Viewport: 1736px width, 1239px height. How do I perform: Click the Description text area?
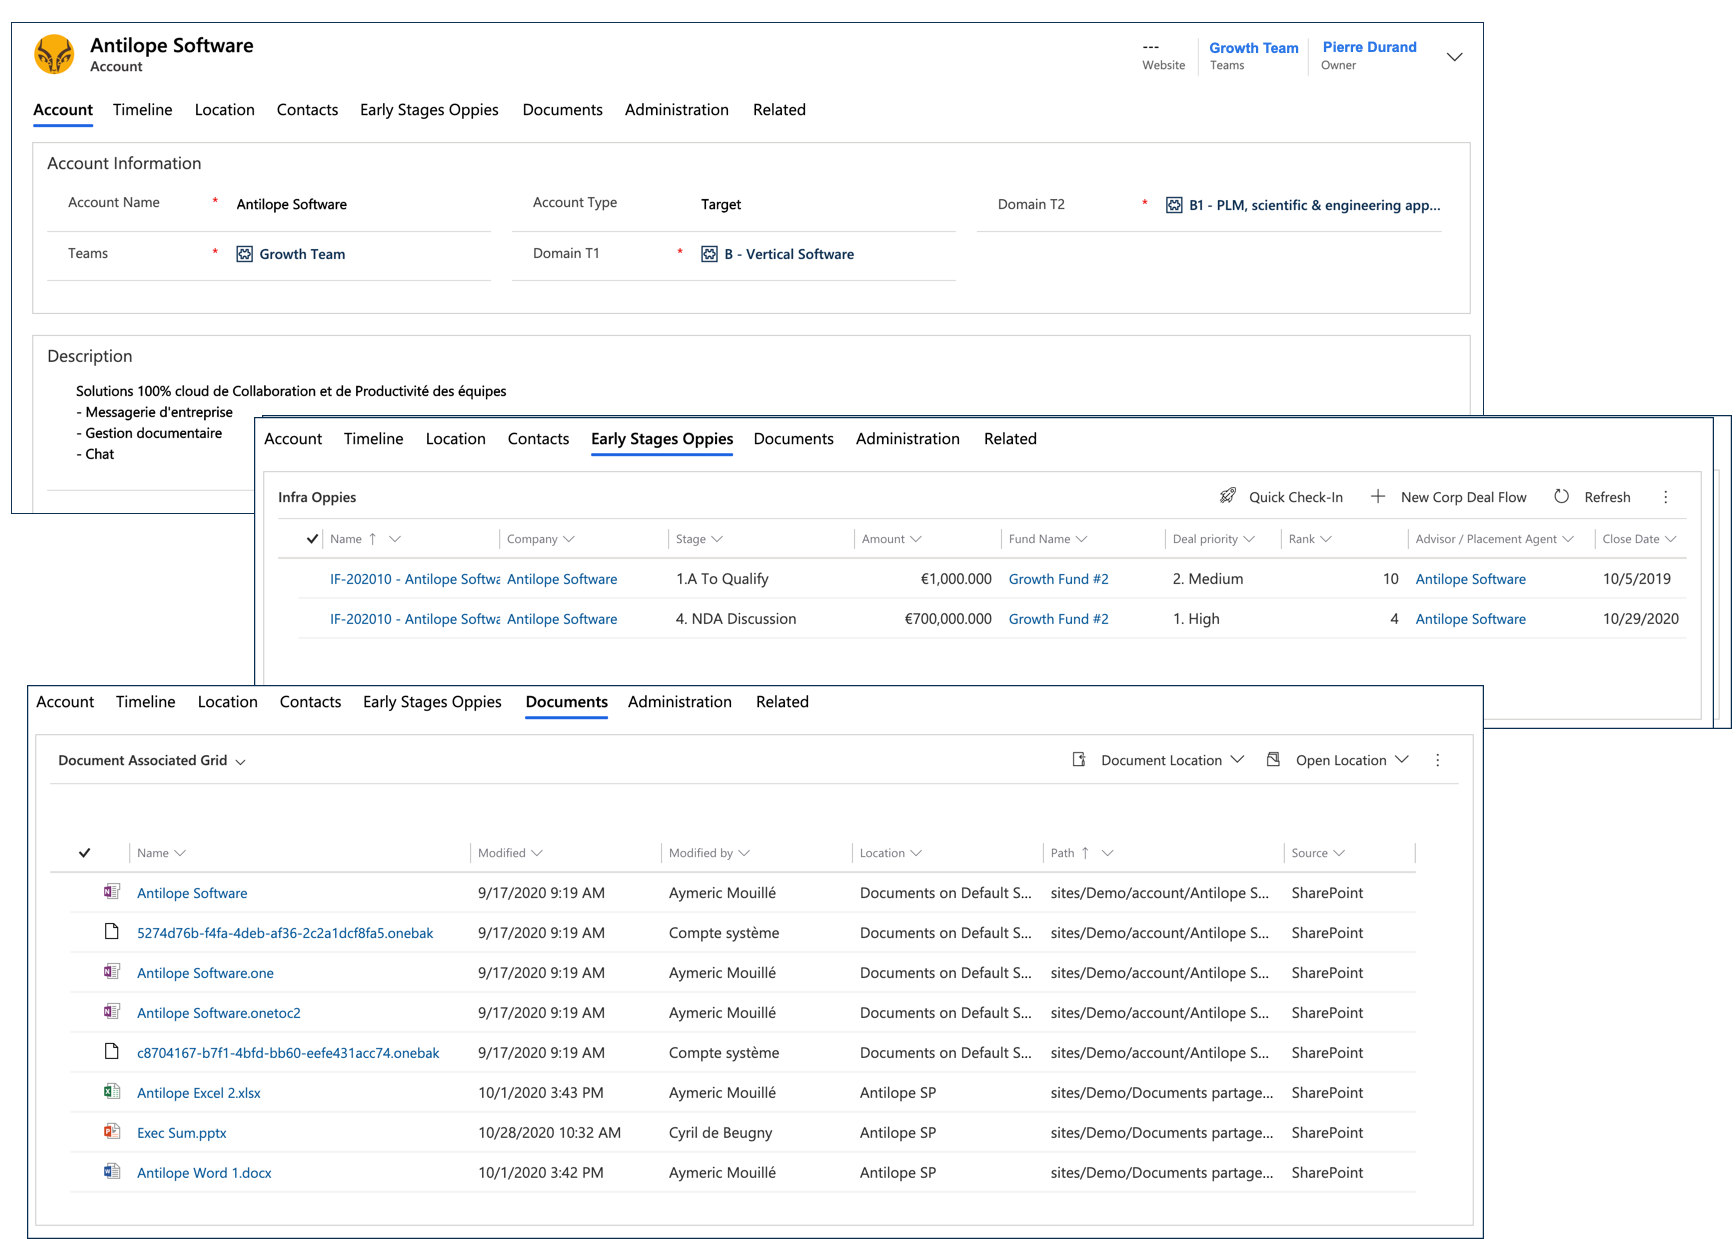(291, 422)
